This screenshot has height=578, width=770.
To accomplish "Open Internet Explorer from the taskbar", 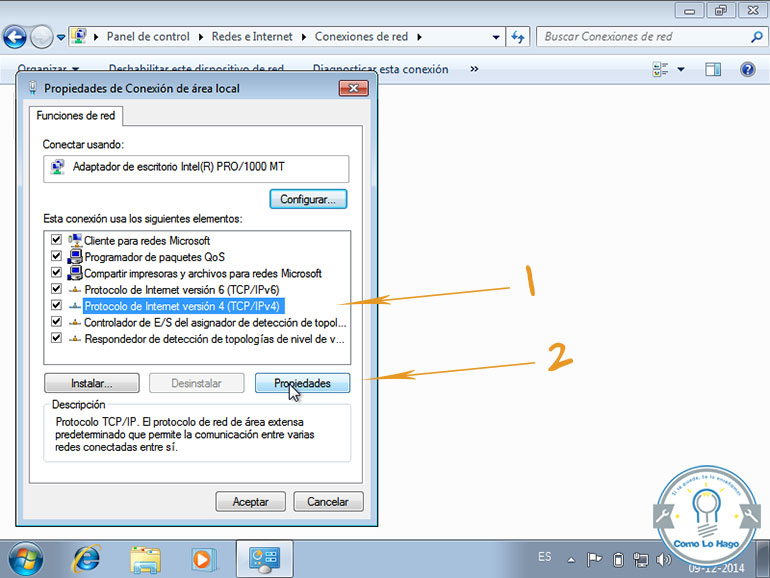I will [86, 558].
